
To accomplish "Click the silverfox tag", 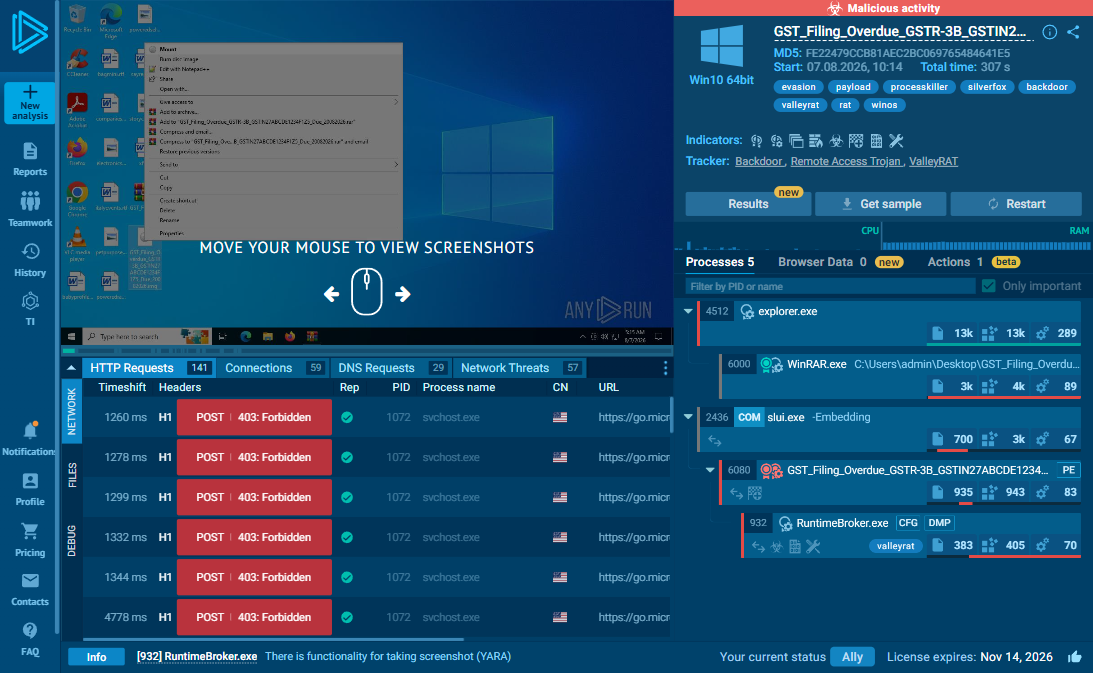I will (986, 86).
